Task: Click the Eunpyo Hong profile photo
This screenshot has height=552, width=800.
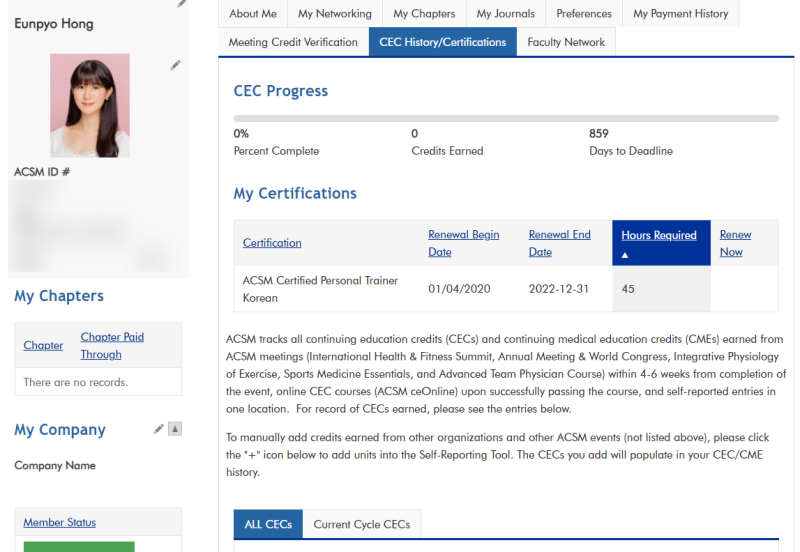Action: (x=90, y=106)
